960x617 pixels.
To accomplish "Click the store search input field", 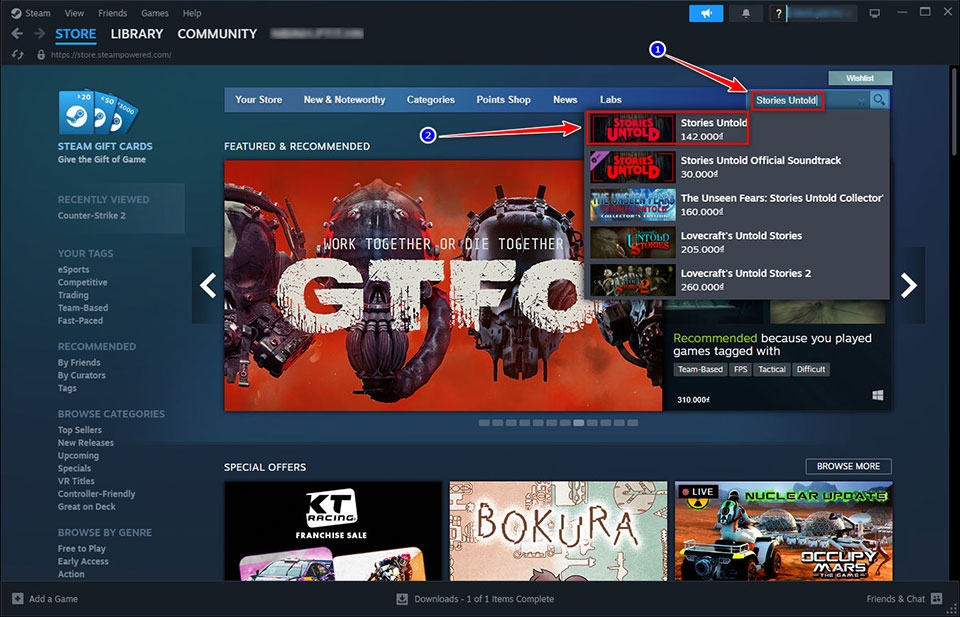I will 809,100.
